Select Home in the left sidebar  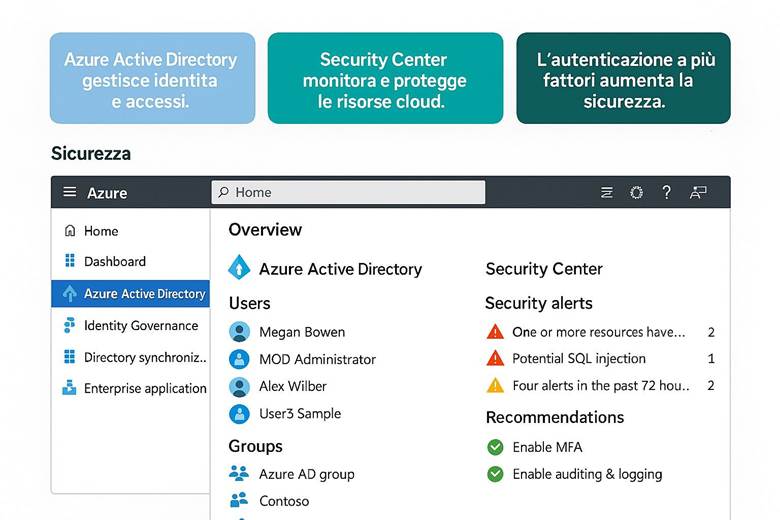click(100, 231)
